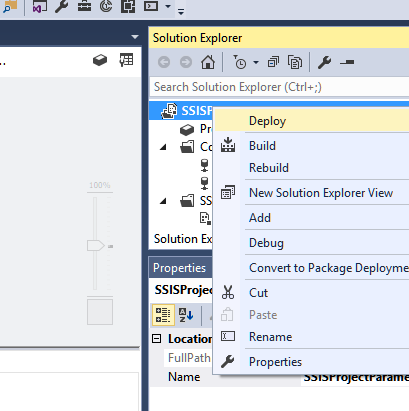Click the Build package icon in menu
Viewport: 409px width, 411px height.
point(228,145)
